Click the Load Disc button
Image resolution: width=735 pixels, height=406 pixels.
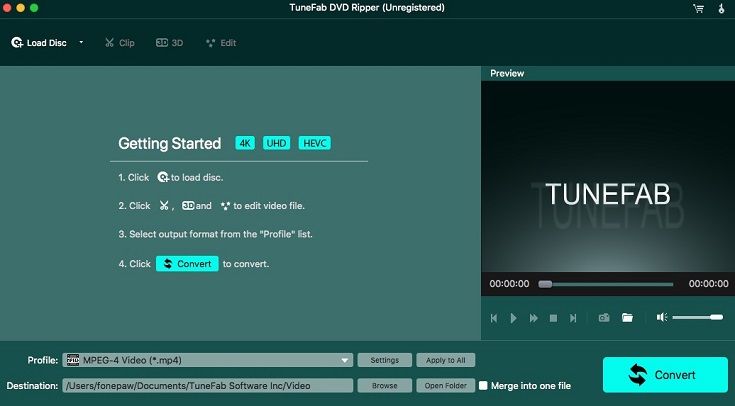39,43
